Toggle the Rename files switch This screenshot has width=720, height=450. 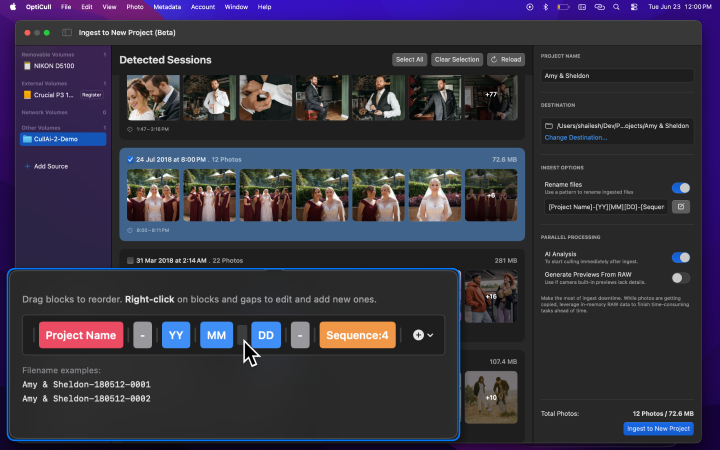[681, 188]
